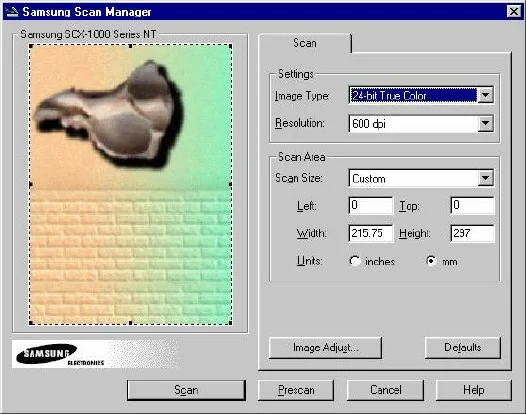Close the Samsung Scan Manager window
The width and height of the screenshot is (526, 414).
point(514,12)
